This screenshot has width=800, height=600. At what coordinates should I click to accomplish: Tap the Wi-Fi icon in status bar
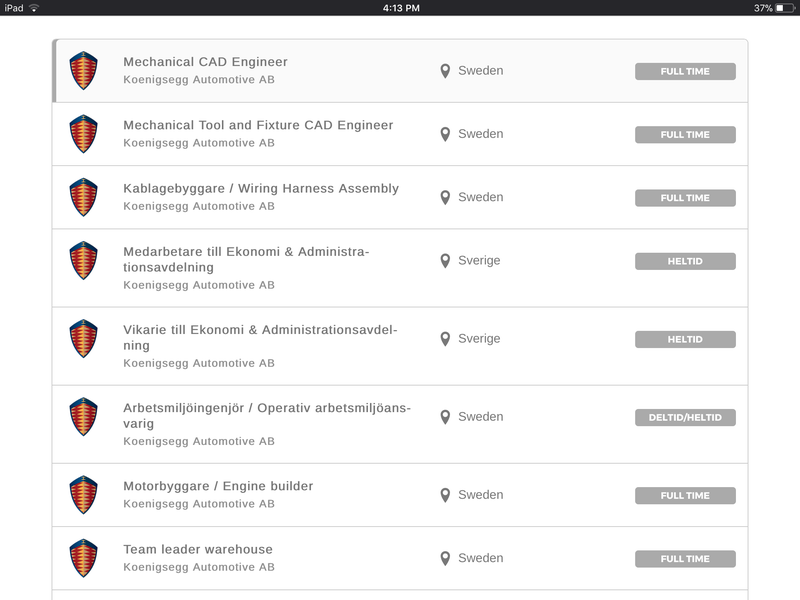click(x=34, y=8)
